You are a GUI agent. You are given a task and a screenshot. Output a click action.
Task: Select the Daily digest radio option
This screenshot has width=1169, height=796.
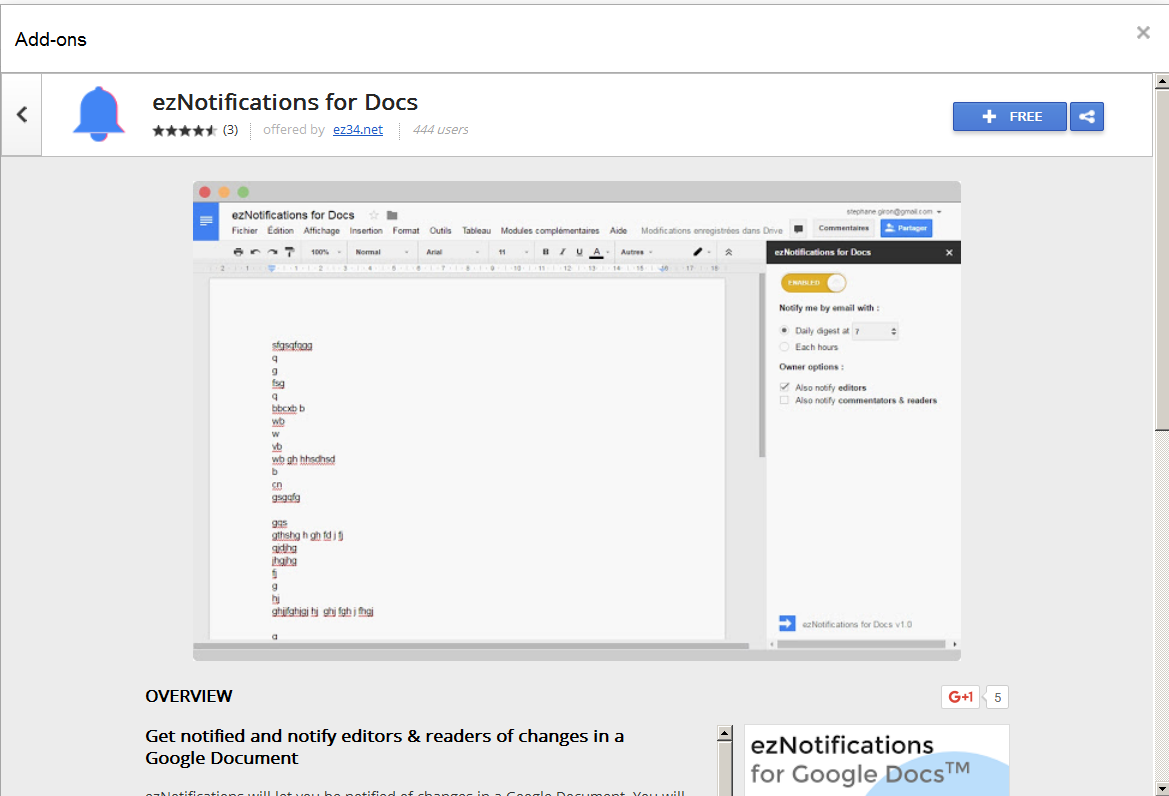[784, 330]
